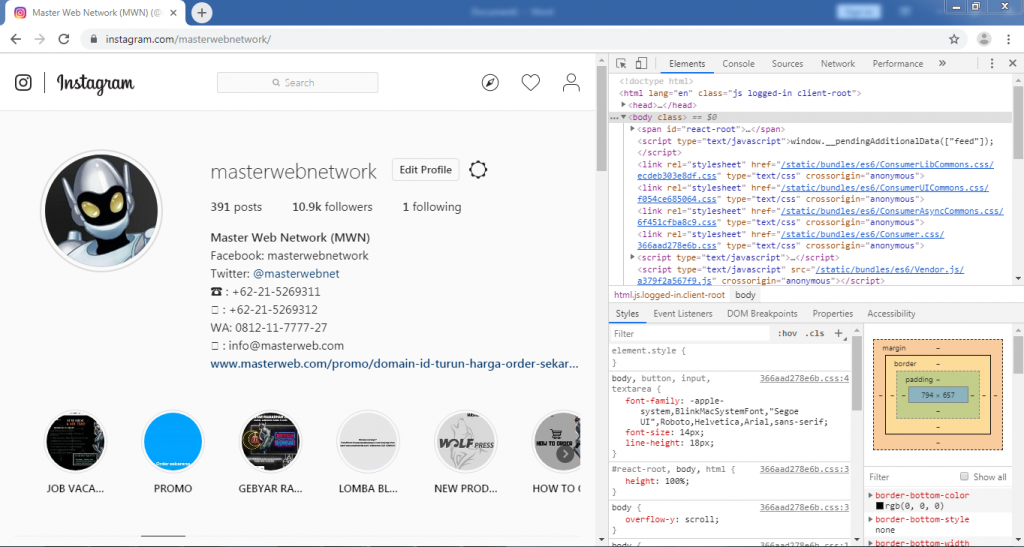Image resolution: width=1024 pixels, height=547 pixels.
Task: Open the Chrome user account icon
Action: point(984,39)
